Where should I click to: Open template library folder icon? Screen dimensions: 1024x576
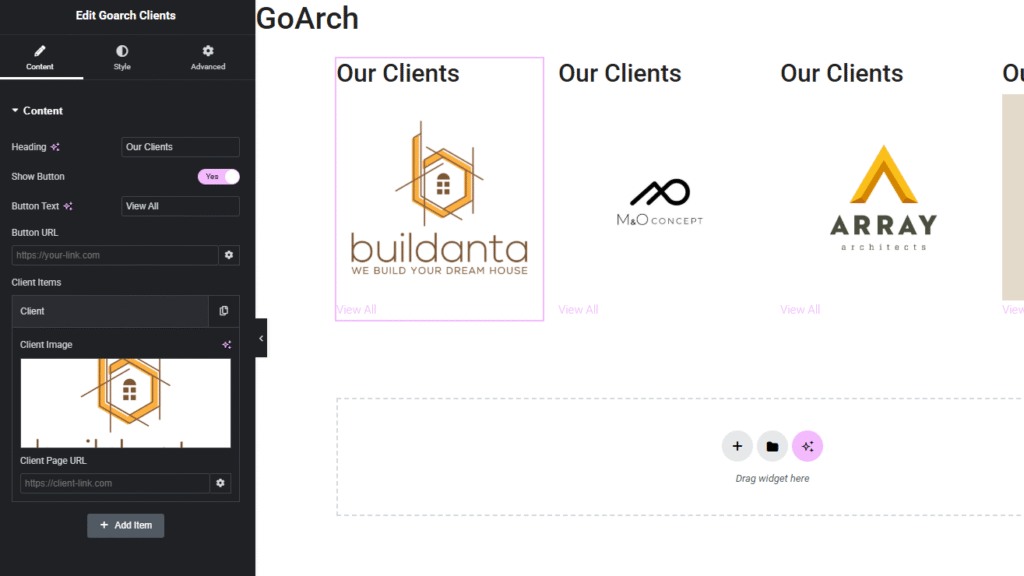tap(773, 447)
